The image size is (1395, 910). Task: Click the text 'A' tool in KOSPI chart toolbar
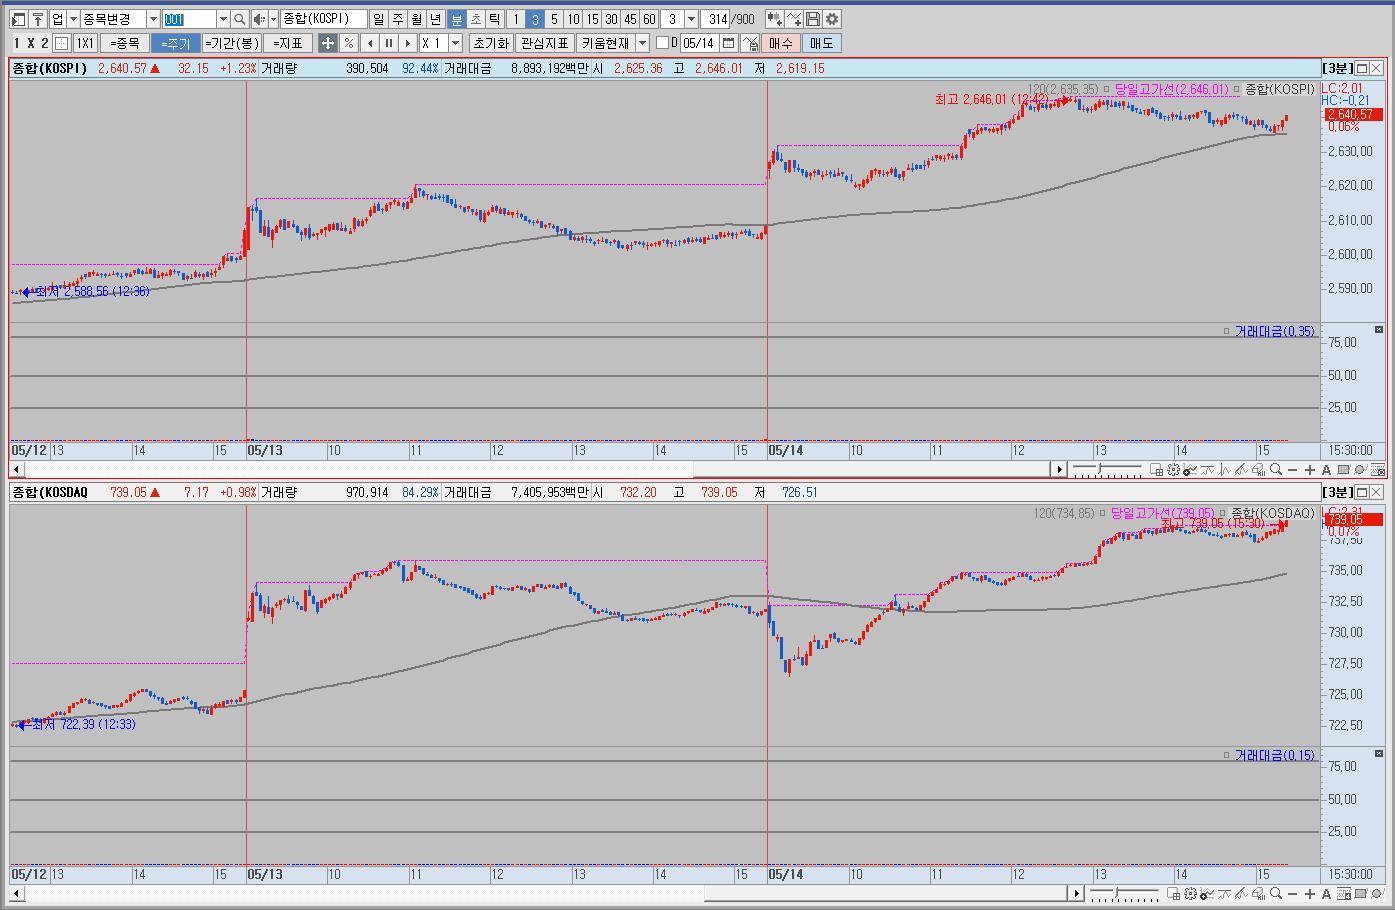point(1326,469)
